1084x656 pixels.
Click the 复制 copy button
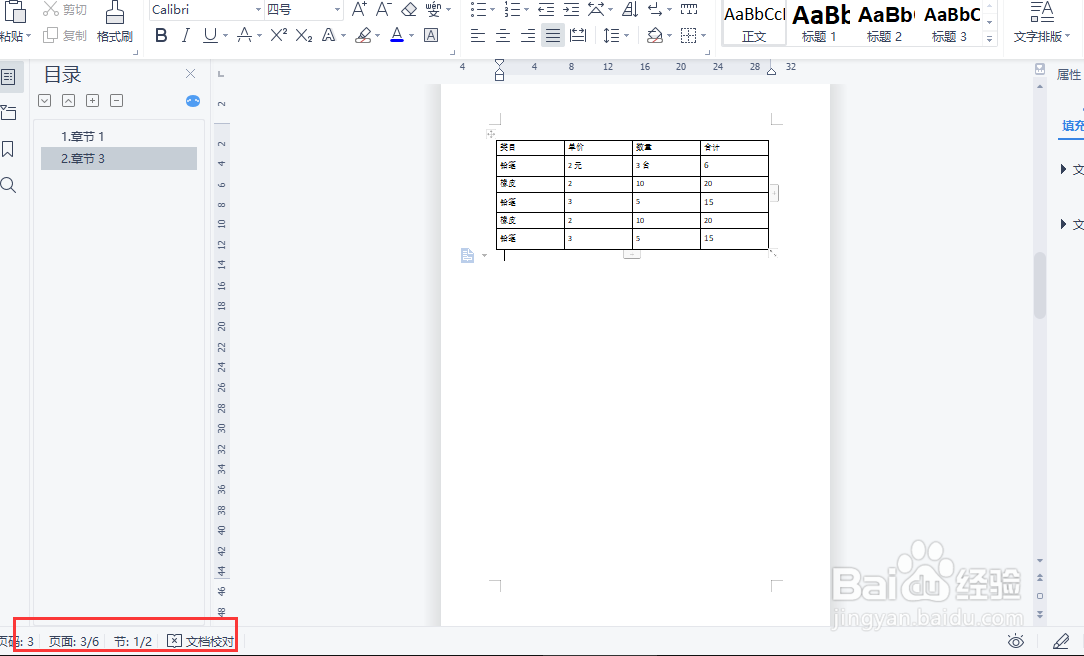click(x=65, y=35)
